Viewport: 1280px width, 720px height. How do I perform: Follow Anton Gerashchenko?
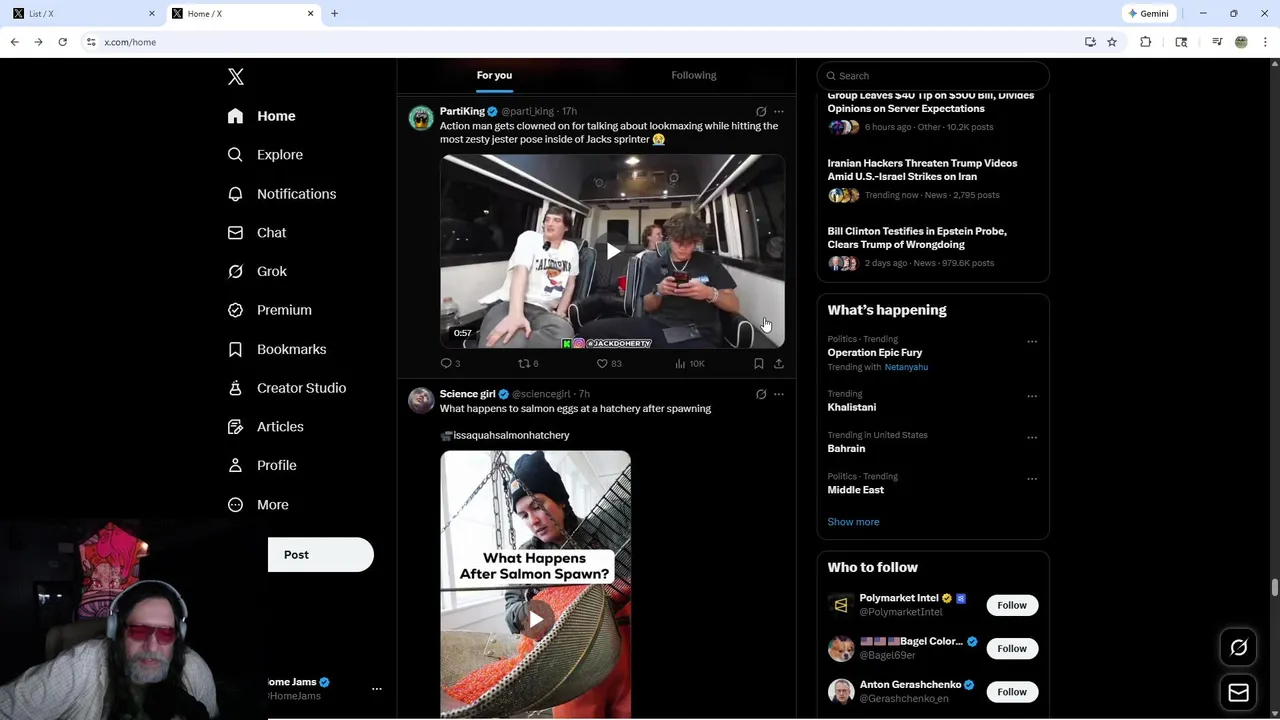tap(1012, 692)
